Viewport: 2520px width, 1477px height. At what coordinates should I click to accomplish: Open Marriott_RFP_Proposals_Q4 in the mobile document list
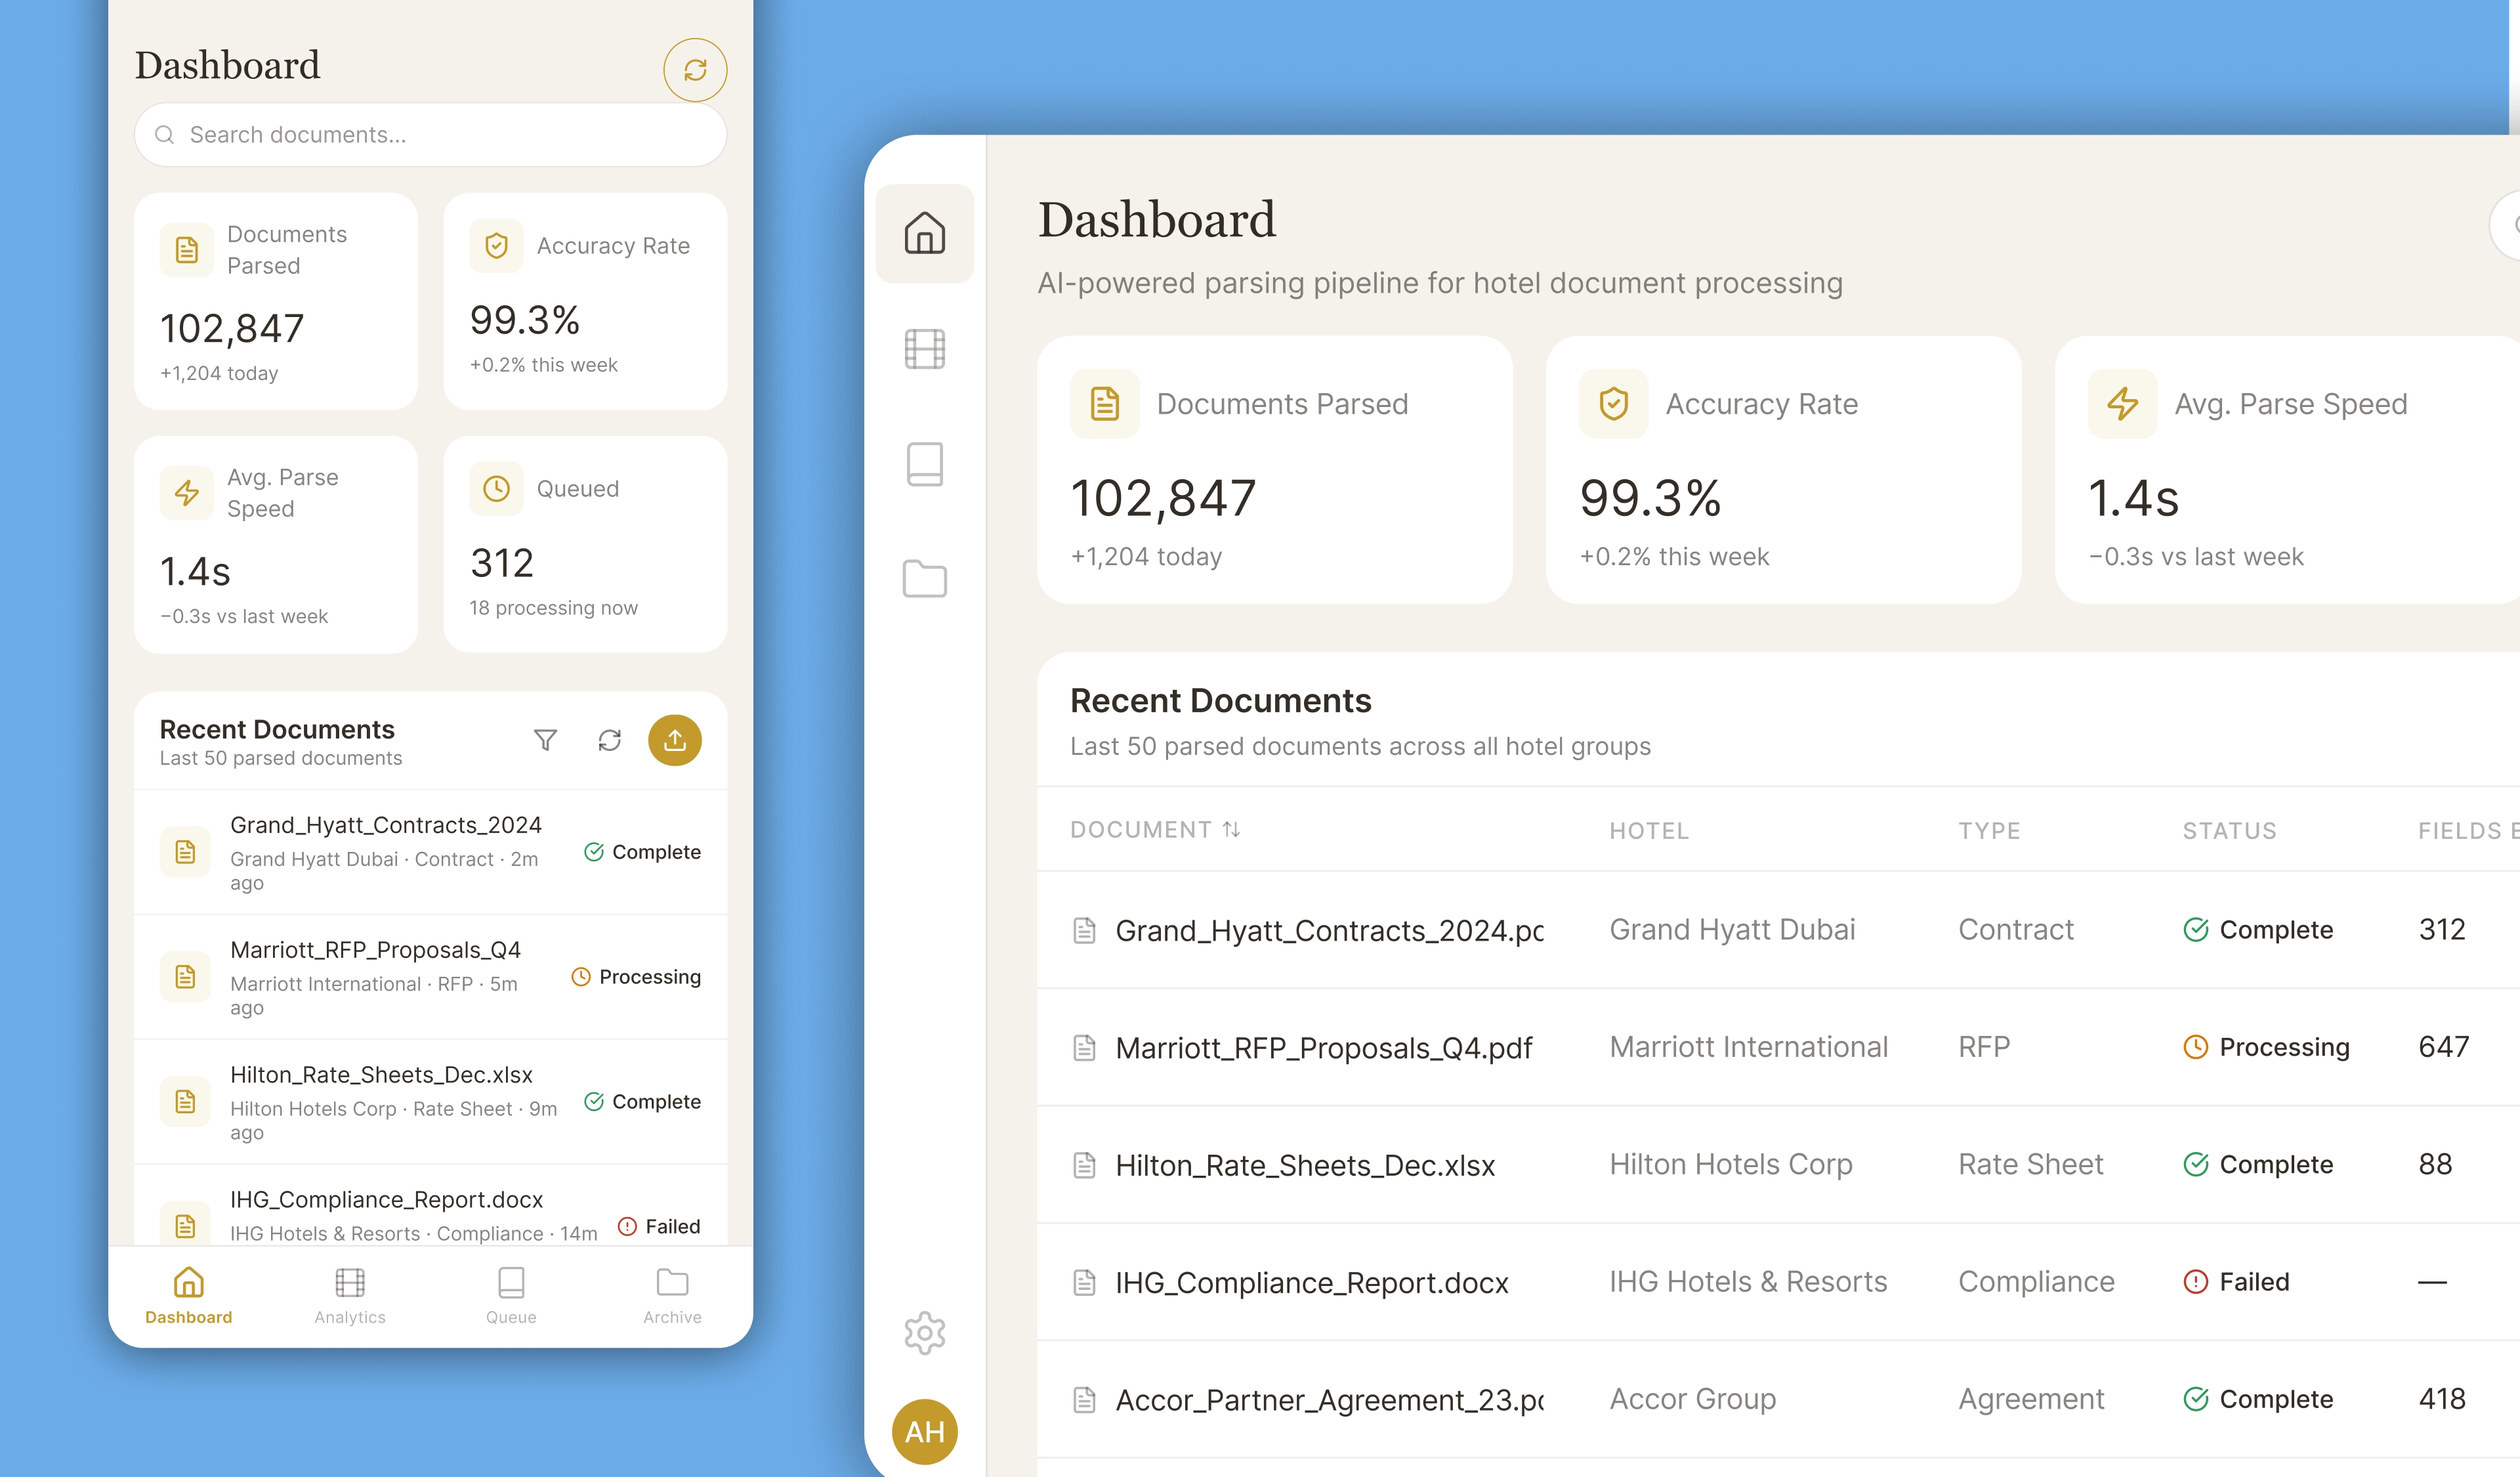click(430, 977)
